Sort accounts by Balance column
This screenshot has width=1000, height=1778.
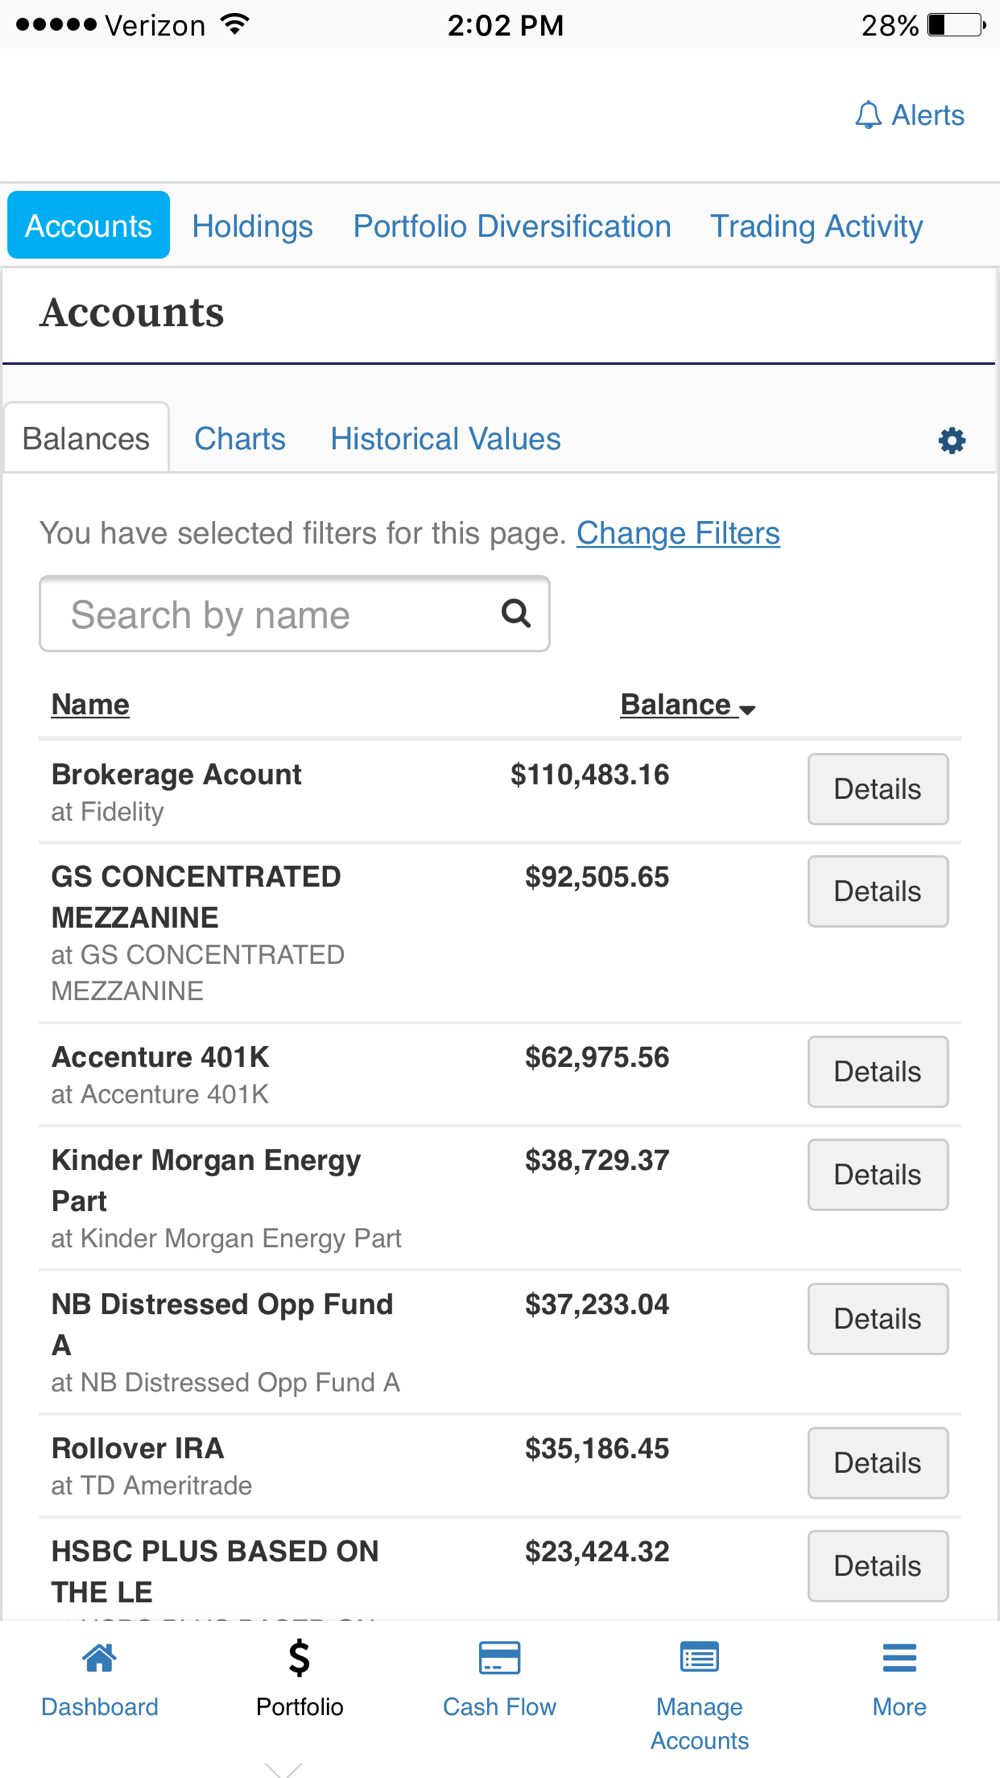687,705
